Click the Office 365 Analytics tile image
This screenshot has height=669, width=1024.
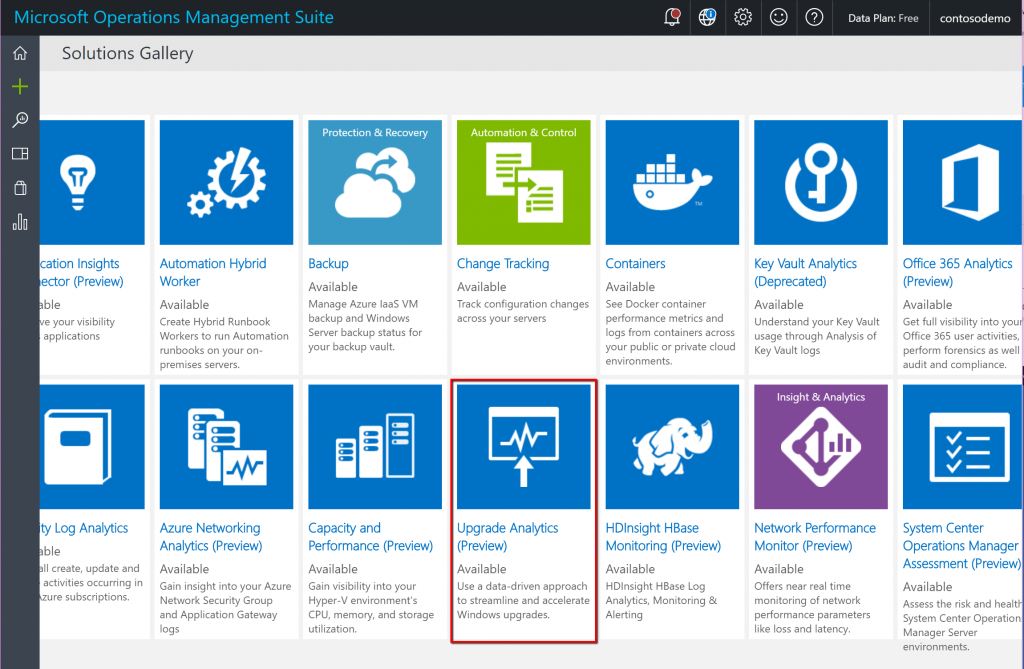tap(962, 182)
